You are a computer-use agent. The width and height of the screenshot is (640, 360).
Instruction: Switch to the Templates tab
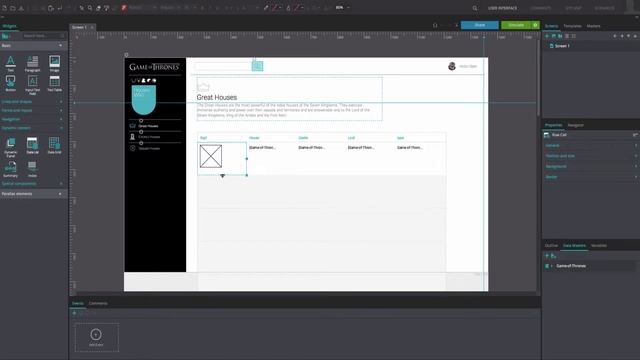[572, 26]
